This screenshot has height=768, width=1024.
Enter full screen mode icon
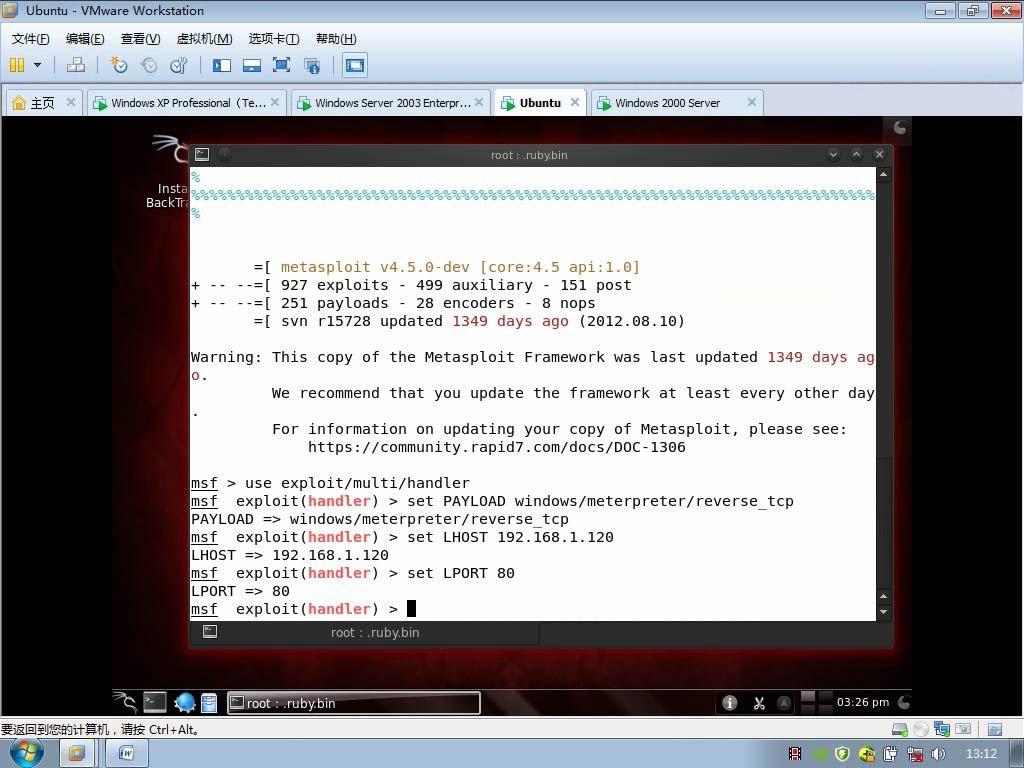(x=281, y=65)
